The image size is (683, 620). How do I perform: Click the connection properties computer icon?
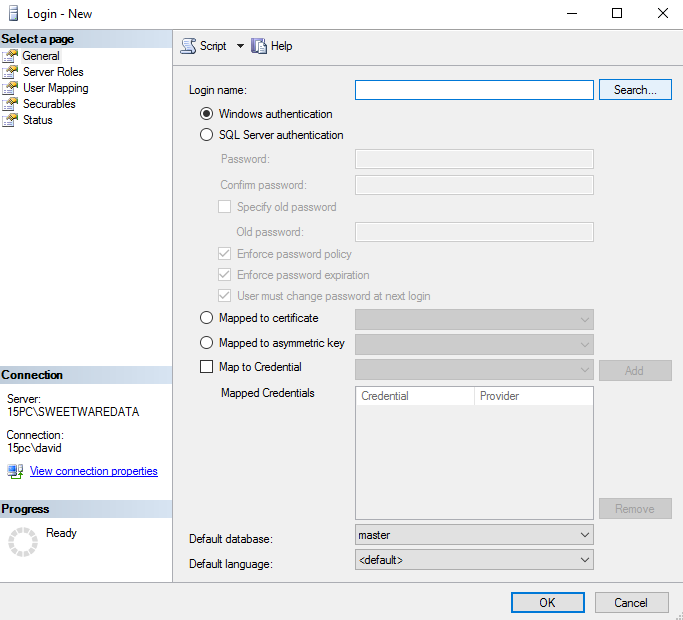pyautogui.click(x=15, y=471)
